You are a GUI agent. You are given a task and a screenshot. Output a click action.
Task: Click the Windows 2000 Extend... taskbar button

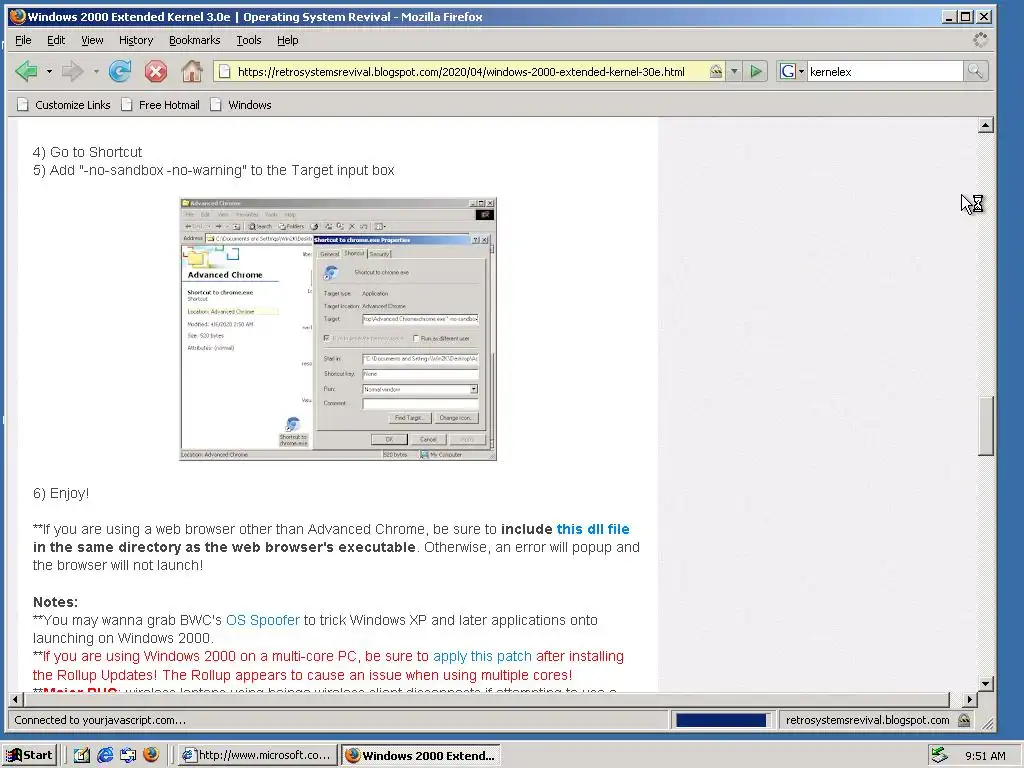point(421,756)
